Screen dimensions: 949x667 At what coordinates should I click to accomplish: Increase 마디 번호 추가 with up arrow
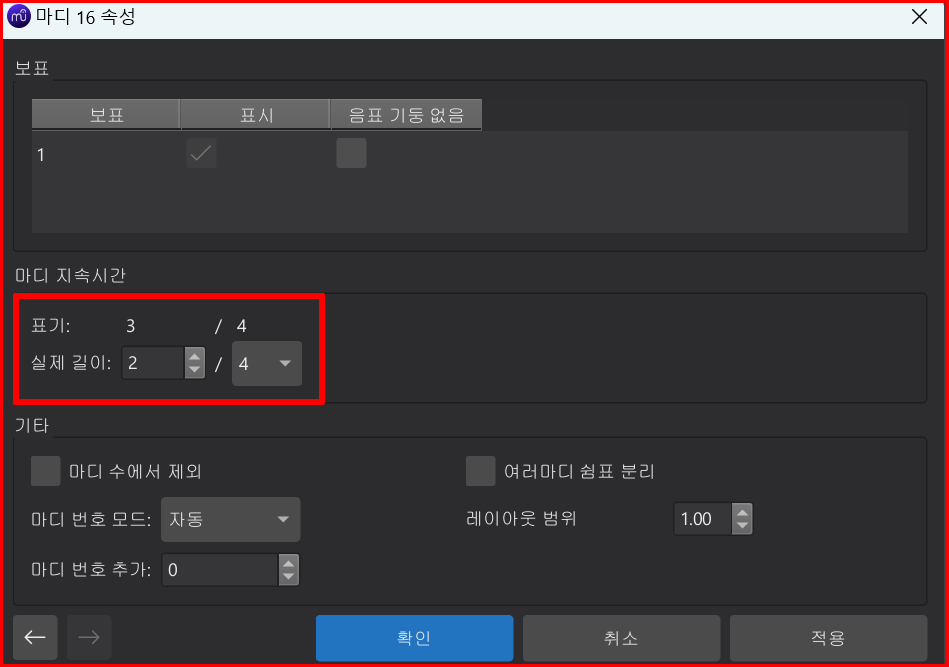click(x=289, y=563)
